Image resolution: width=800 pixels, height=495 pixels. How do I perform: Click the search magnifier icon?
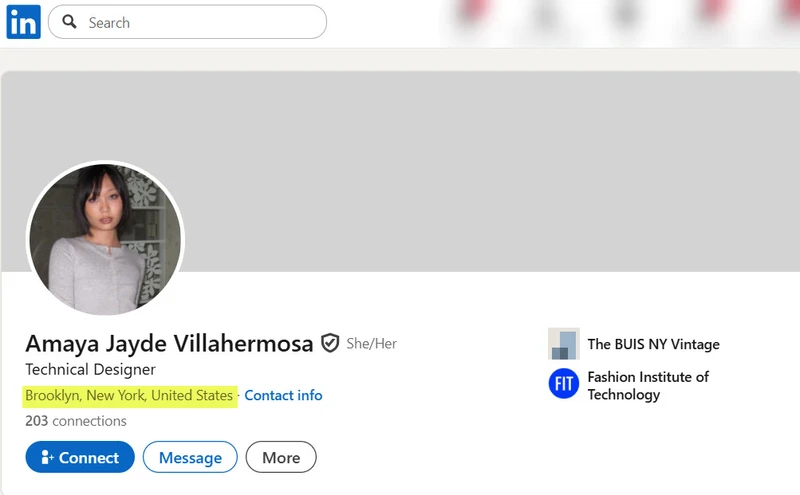pyautogui.click(x=69, y=21)
